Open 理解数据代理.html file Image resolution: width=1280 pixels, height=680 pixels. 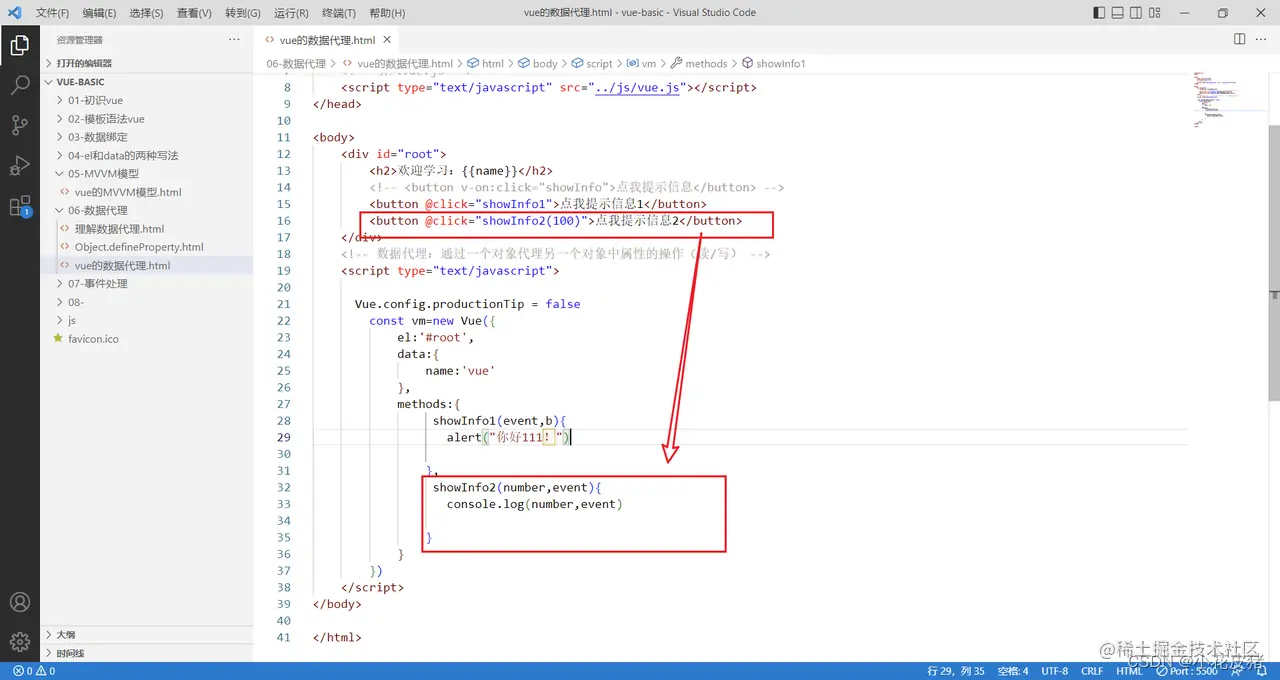(146, 229)
